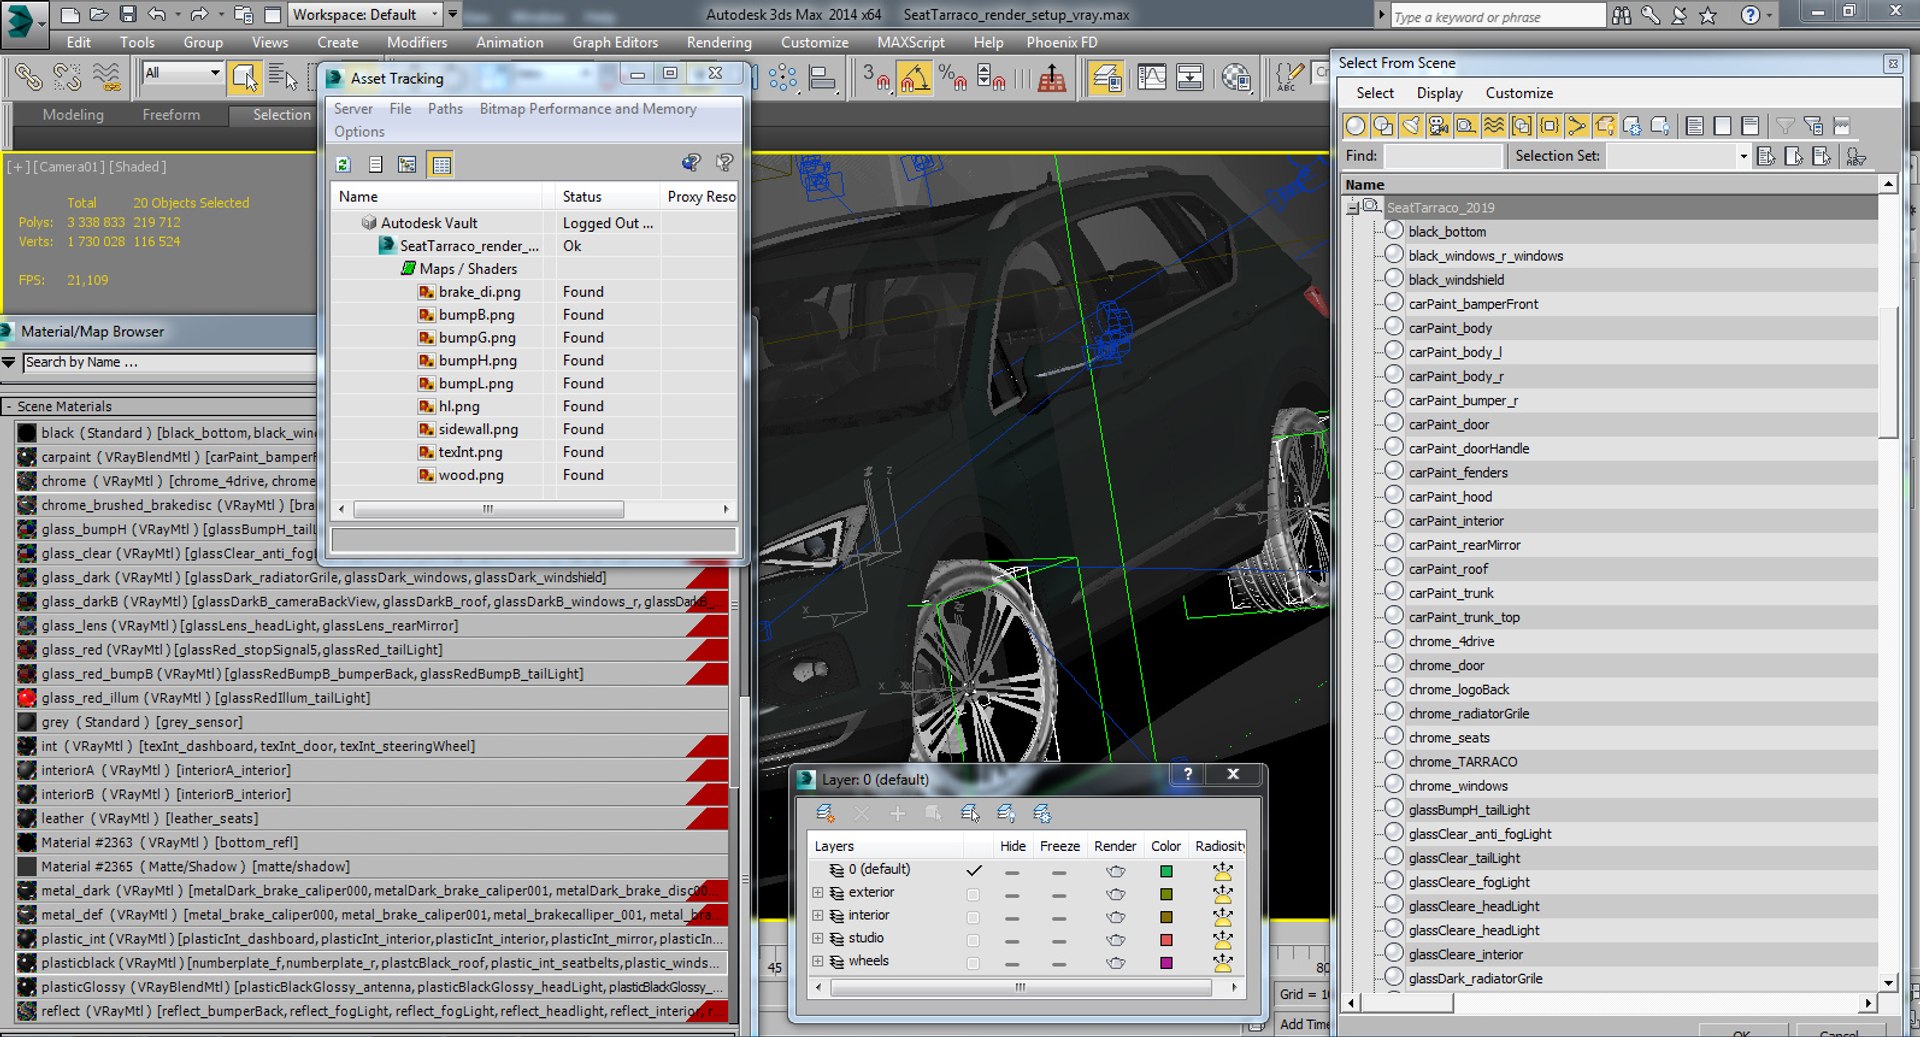Viewport: 1920px width, 1037px height.
Task: Click Freeze/Unfreeze All Layers icon
Action: pos(1042,813)
